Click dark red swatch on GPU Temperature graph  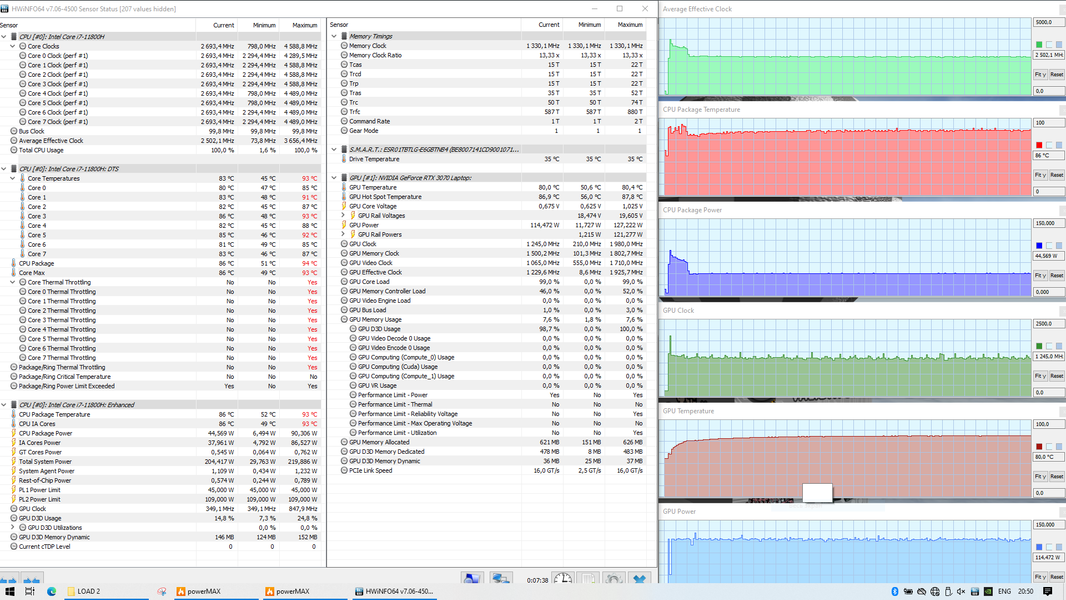coord(1039,446)
